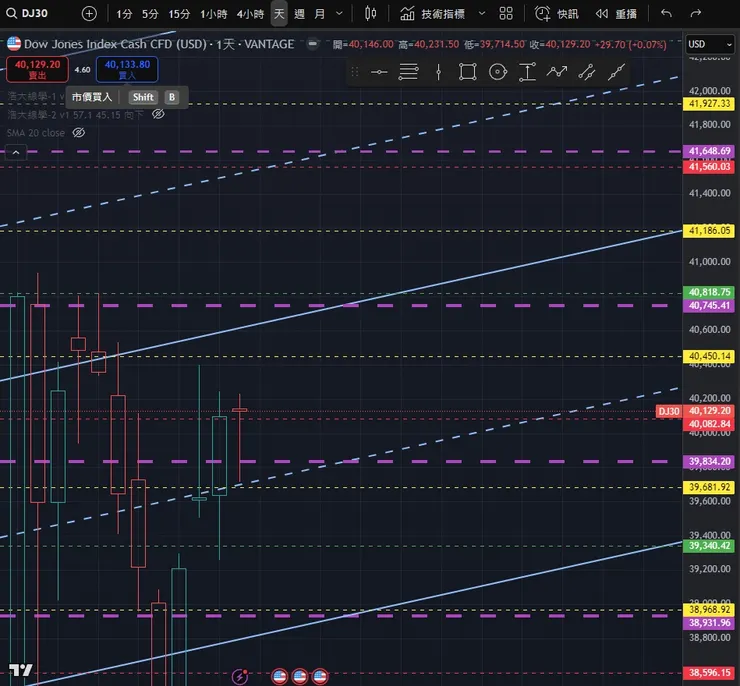Click the purple lightning event marker
This screenshot has height=686, width=740.
click(240, 677)
